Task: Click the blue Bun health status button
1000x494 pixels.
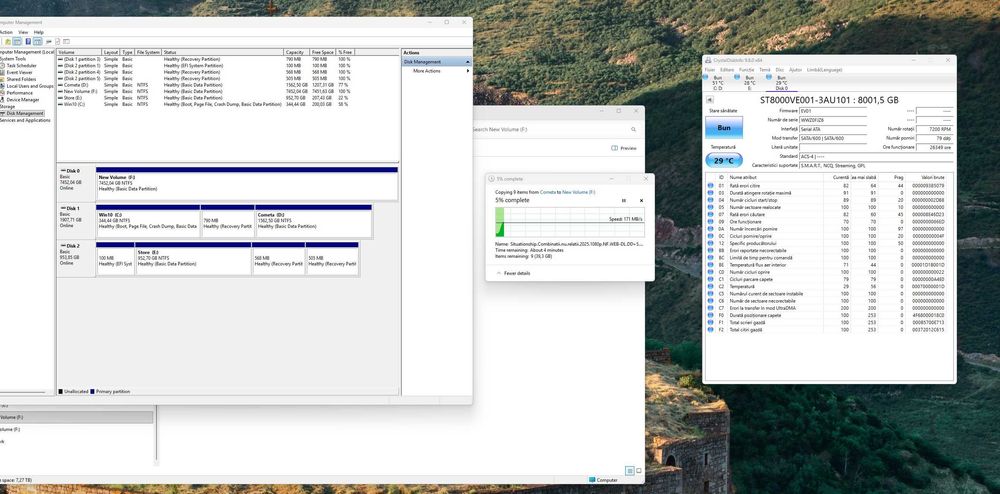Action: [x=724, y=127]
